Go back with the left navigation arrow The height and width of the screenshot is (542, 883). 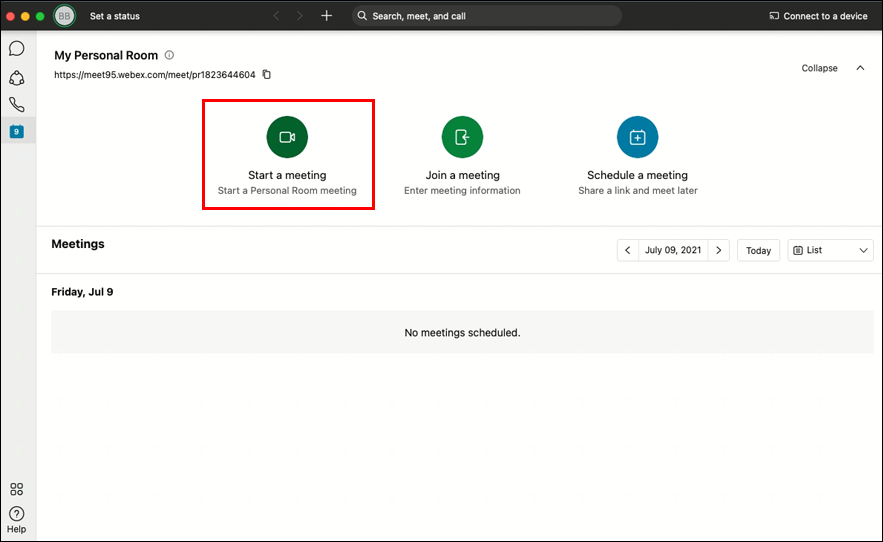[x=277, y=16]
